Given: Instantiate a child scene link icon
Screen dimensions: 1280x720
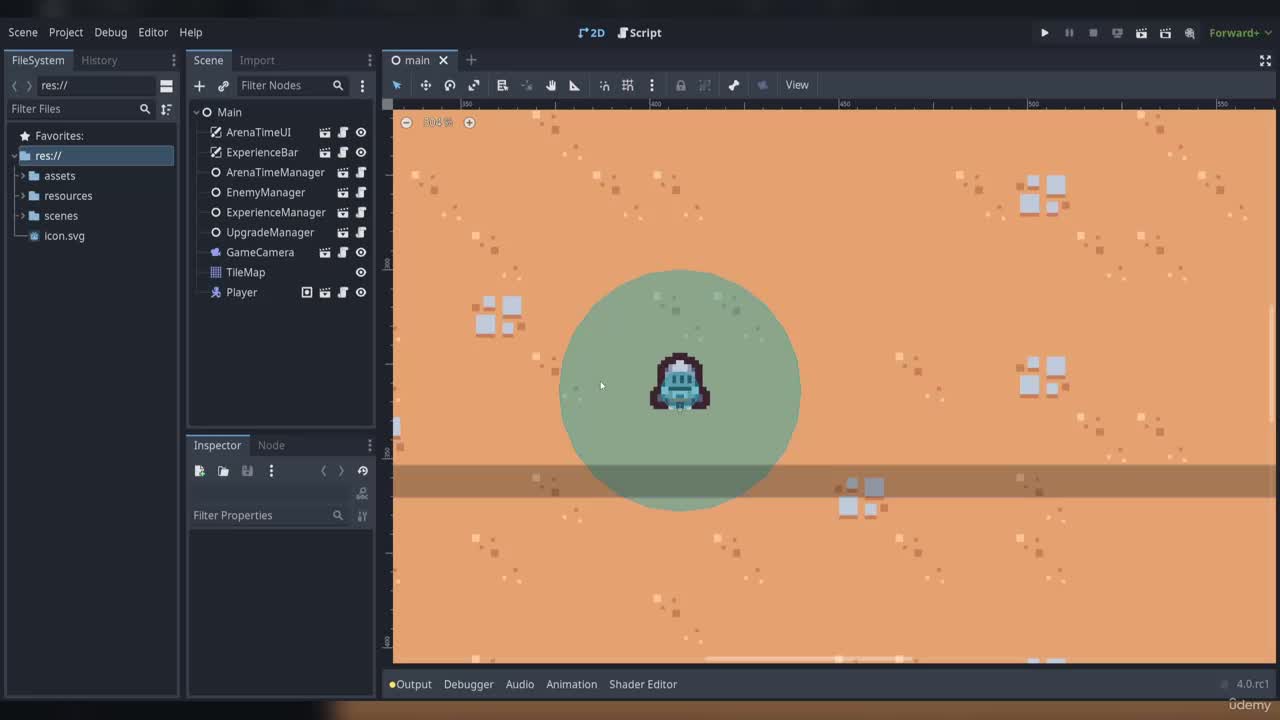Looking at the screenshot, I should tap(223, 86).
